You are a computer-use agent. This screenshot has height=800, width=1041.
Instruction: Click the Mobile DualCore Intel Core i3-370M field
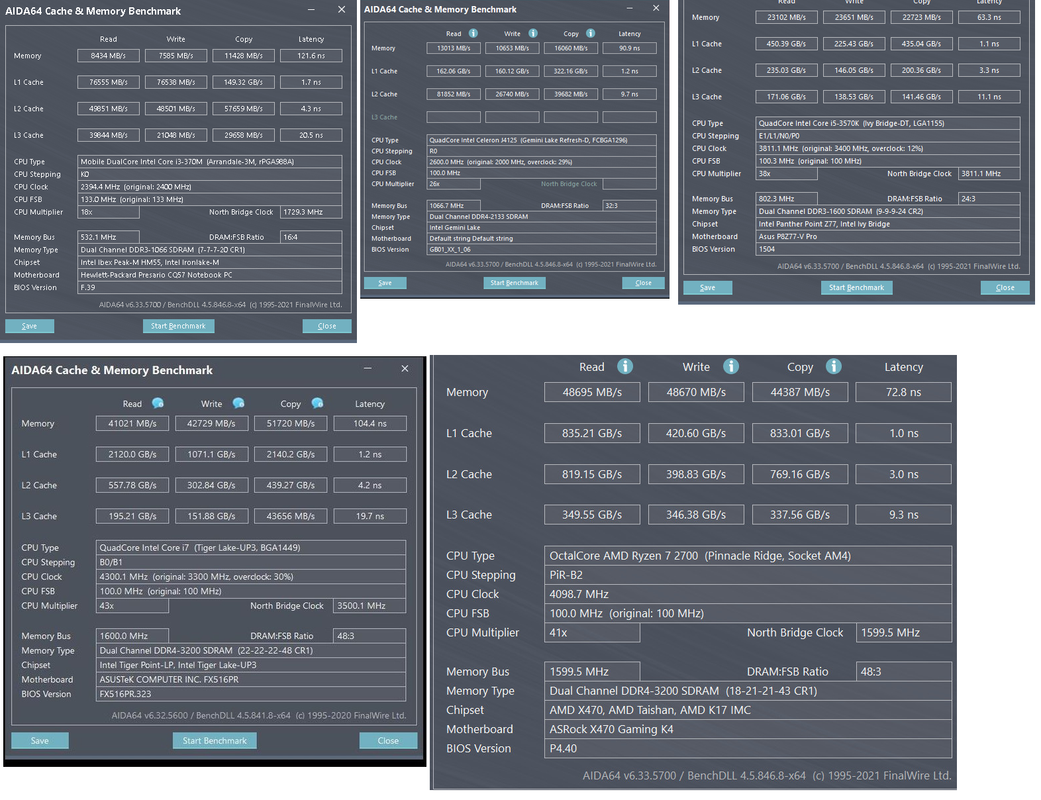[x=210, y=161]
